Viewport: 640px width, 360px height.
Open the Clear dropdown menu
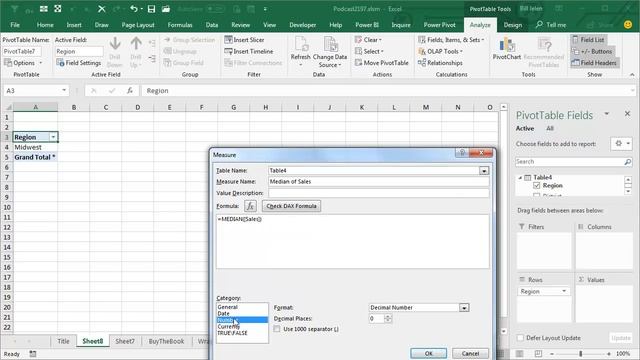point(368,40)
